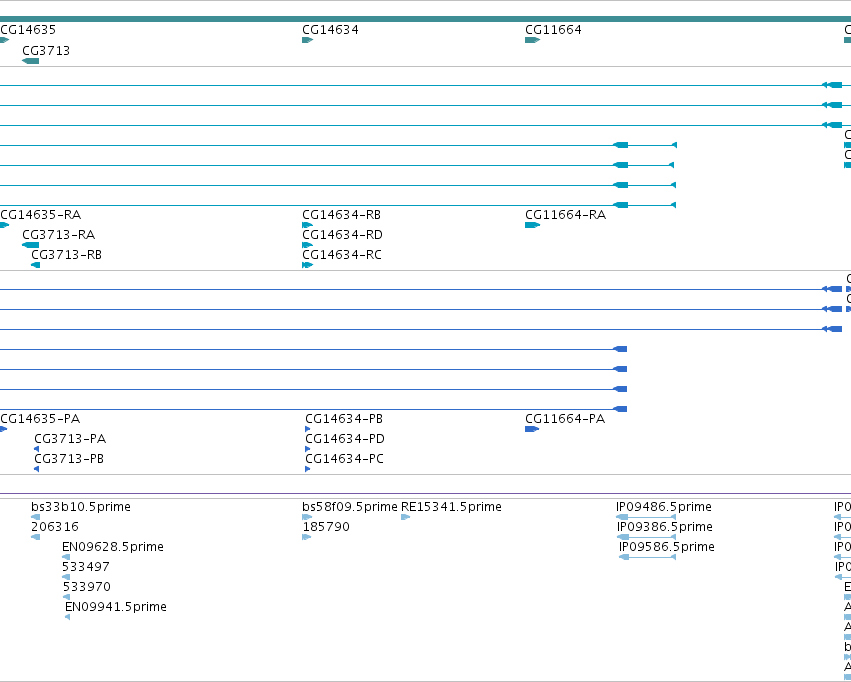The width and height of the screenshot is (851, 682).
Task: Select protein label CG14634-PD
Action: (x=345, y=438)
